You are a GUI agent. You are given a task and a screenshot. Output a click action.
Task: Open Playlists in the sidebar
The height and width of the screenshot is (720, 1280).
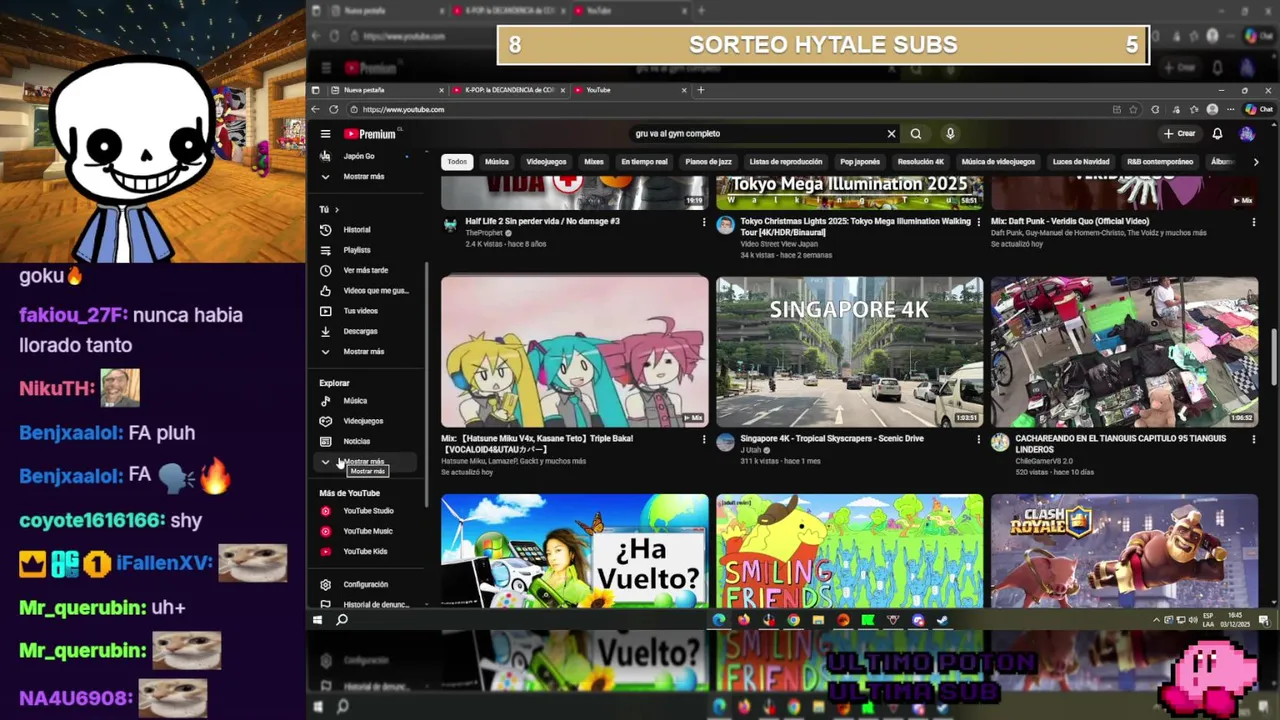(x=365, y=250)
